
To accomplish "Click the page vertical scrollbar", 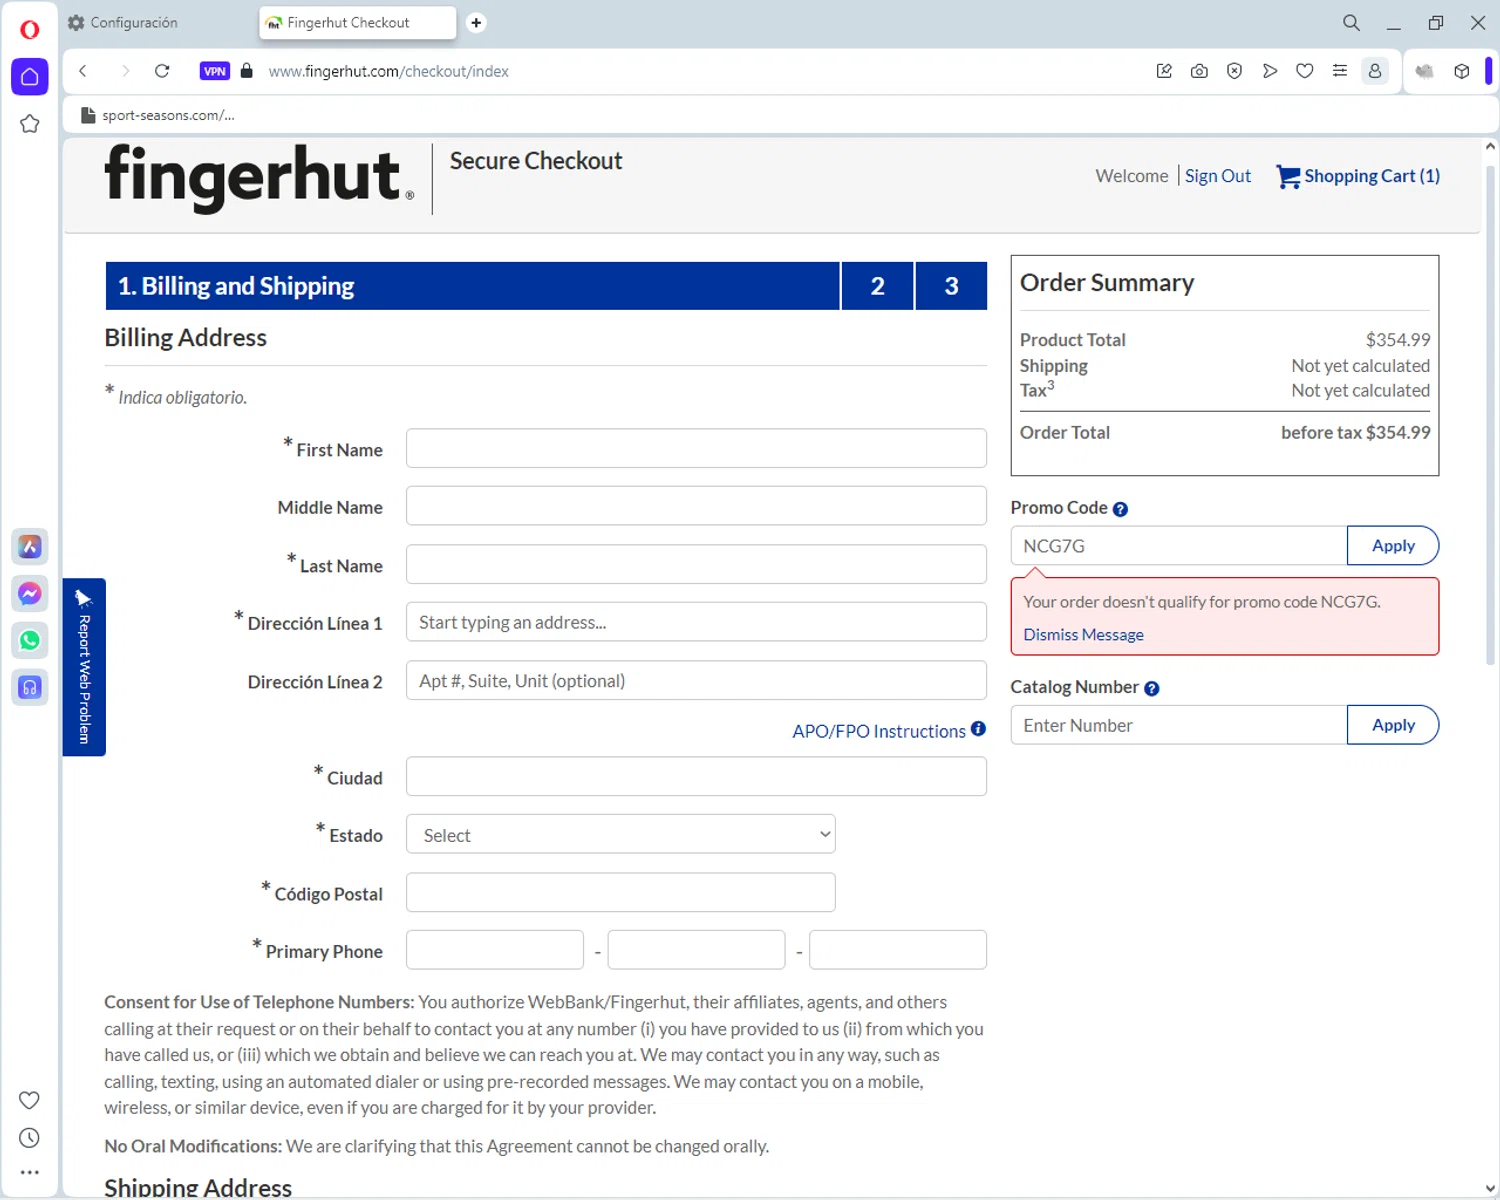I will click(x=1490, y=415).
